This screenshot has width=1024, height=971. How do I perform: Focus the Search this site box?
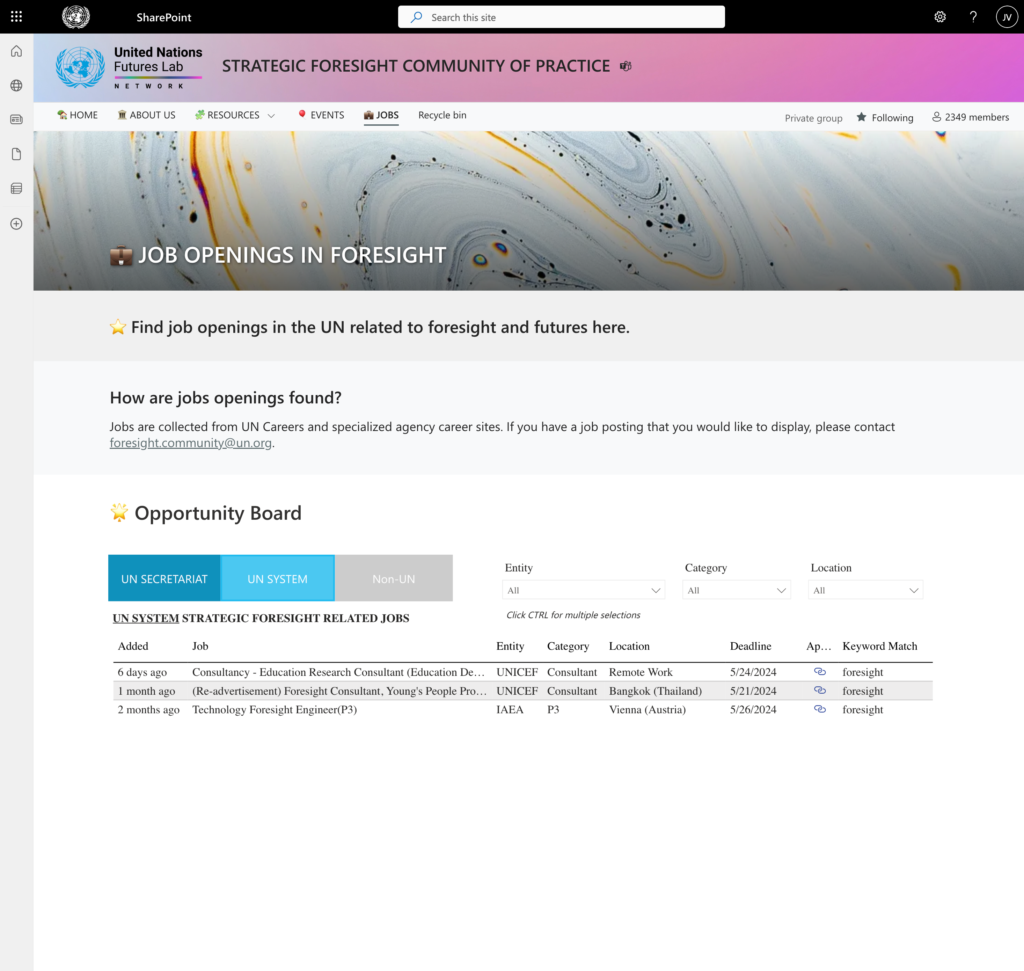[561, 17]
